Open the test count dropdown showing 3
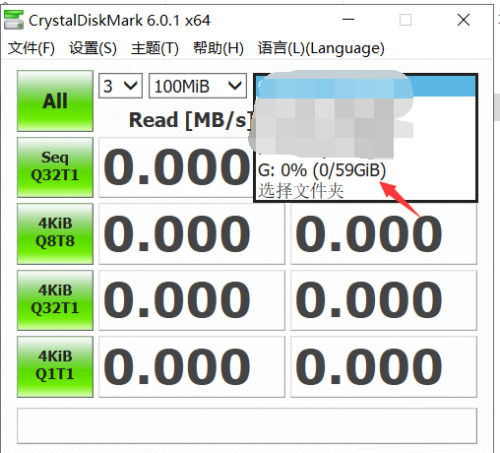Screen dimensions: 500x453 tap(121, 86)
